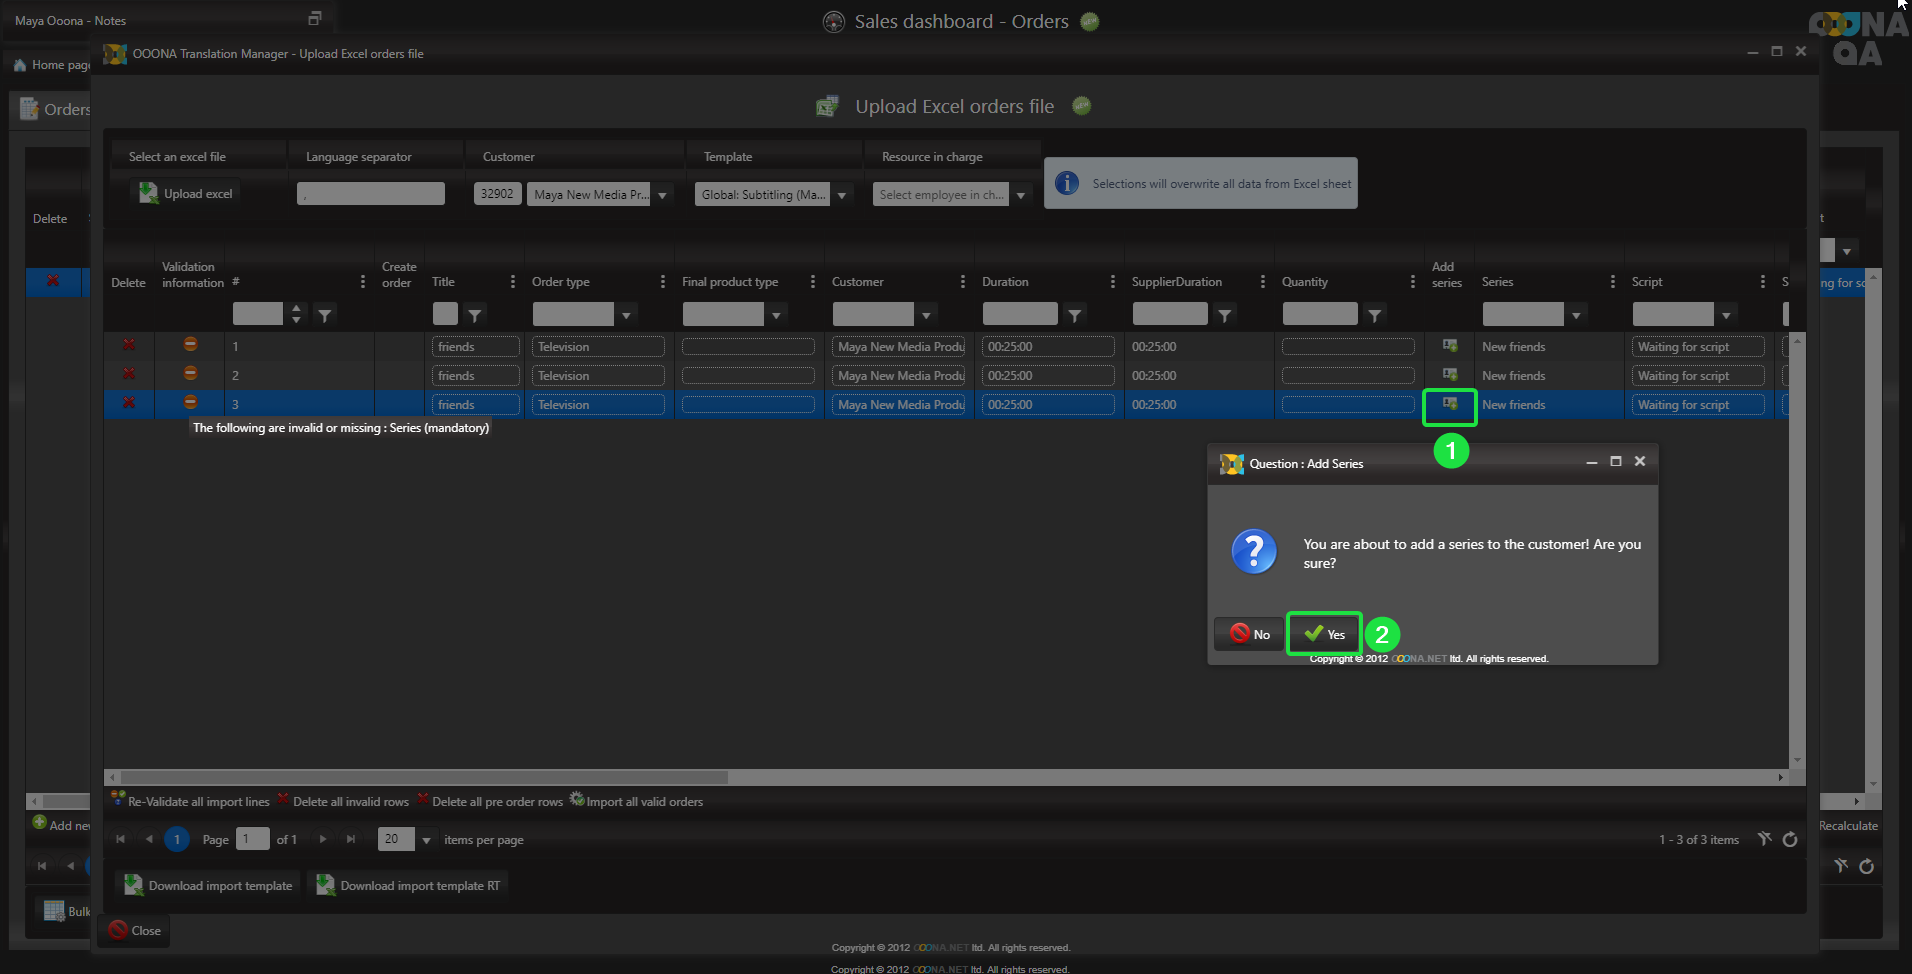Expand the Template dropdown Global Subtitling
This screenshot has width=1912, height=974.
[x=842, y=195]
